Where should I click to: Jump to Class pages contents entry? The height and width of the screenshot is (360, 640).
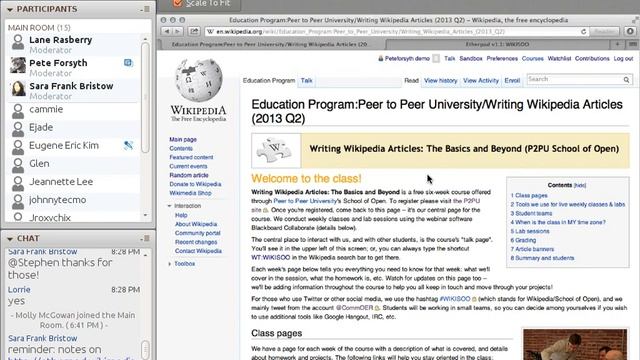529,196
